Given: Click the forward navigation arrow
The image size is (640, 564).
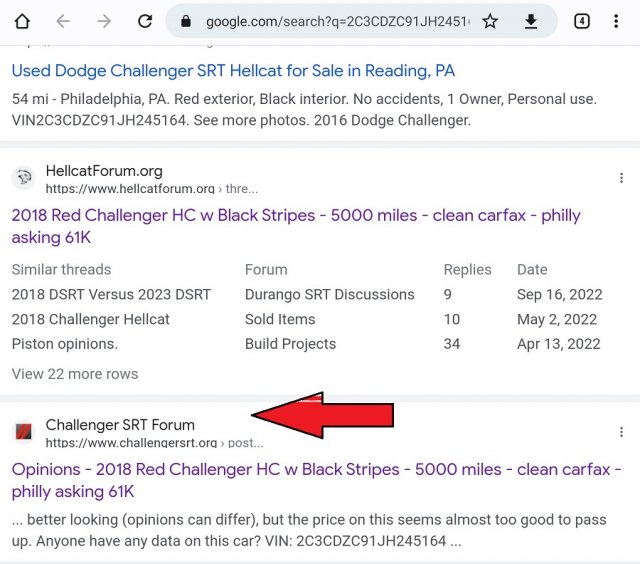Looking at the screenshot, I should 103,21.
